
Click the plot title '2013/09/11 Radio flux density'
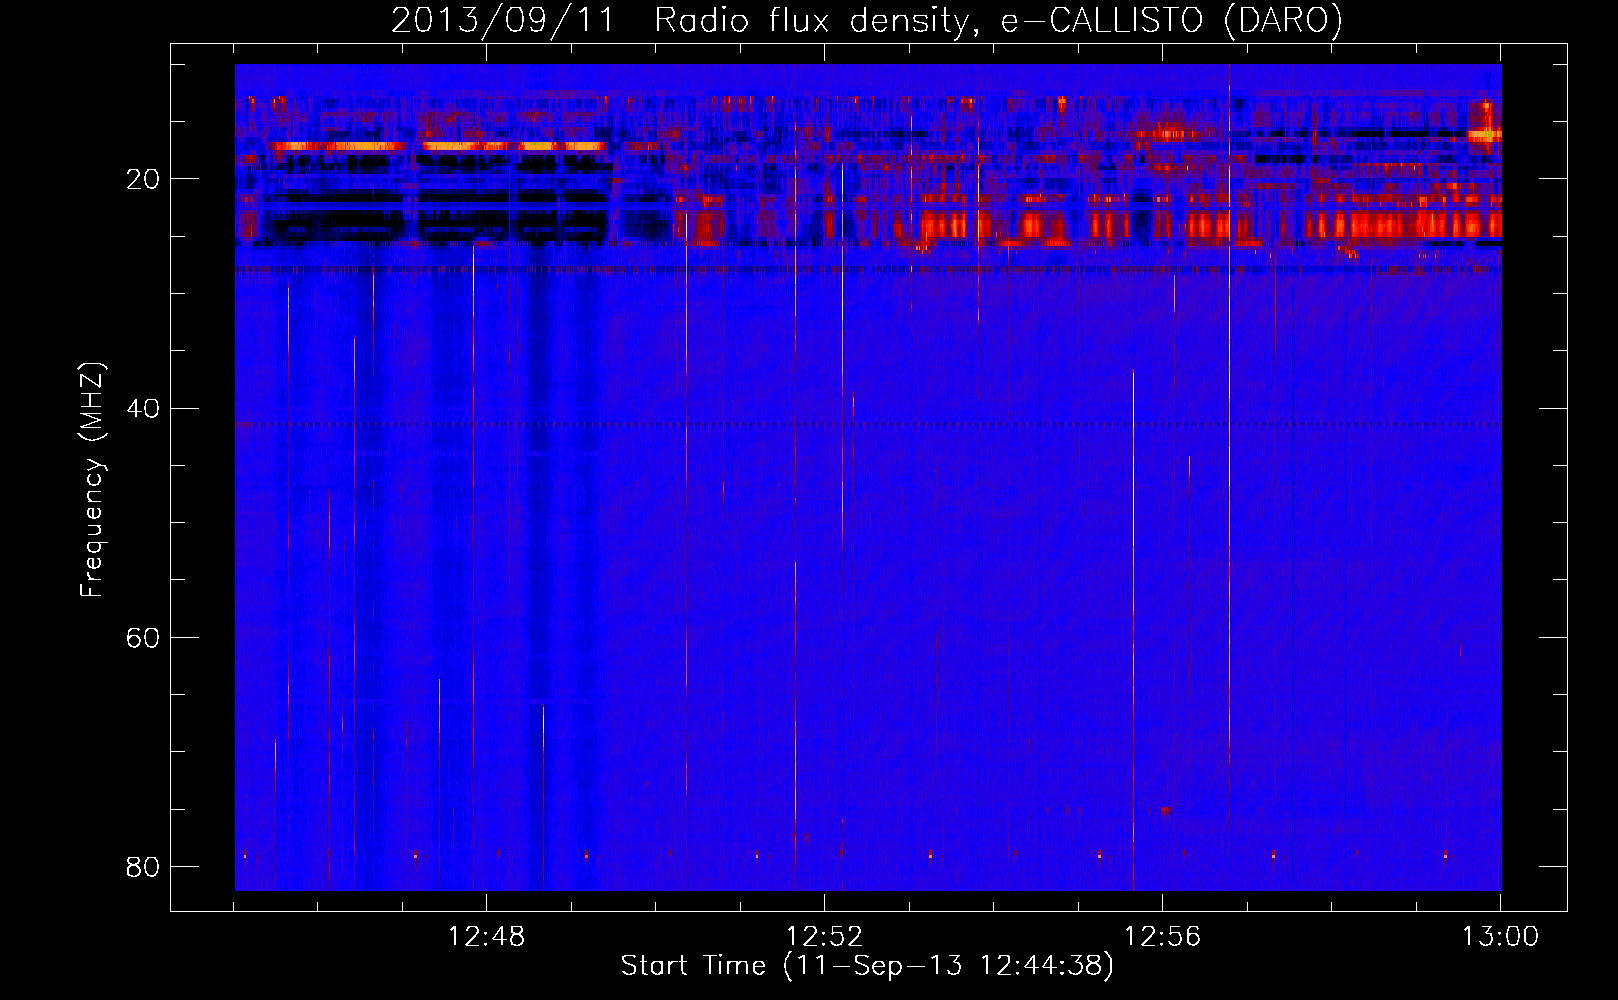click(867, 20)
